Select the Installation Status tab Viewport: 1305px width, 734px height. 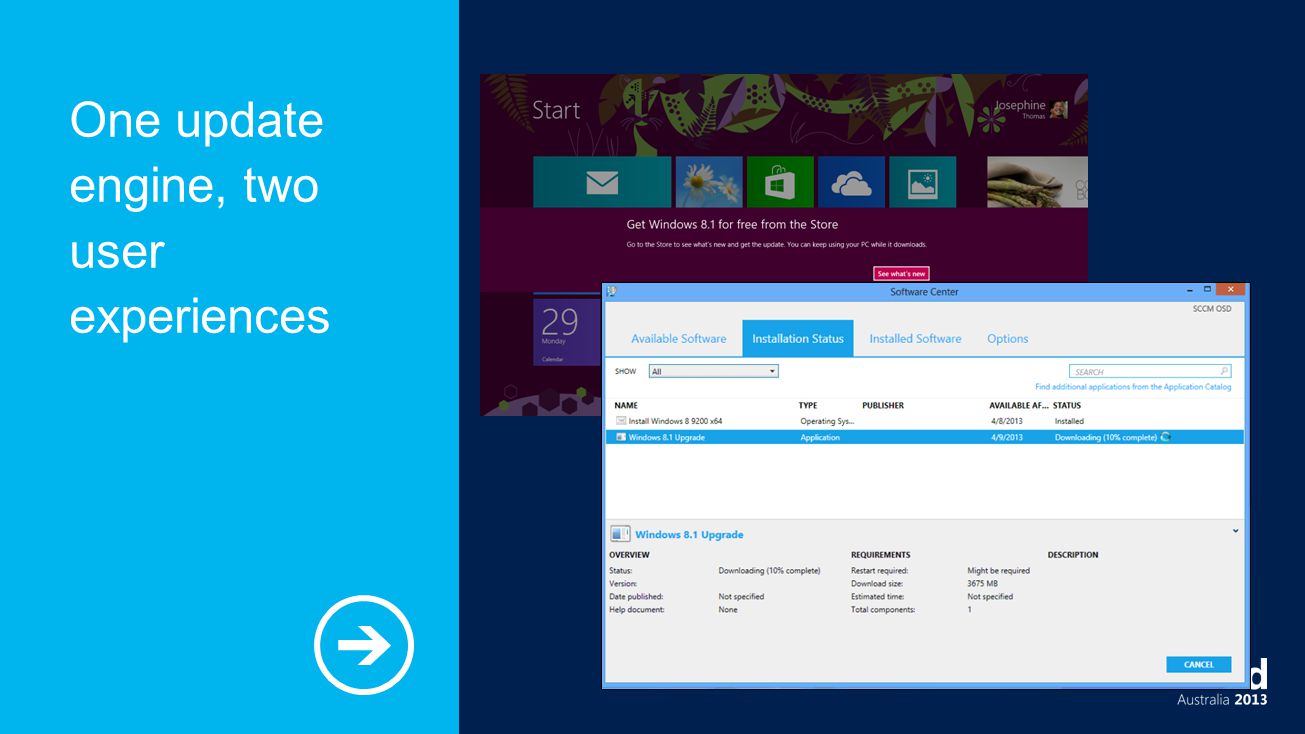point(798,339)
